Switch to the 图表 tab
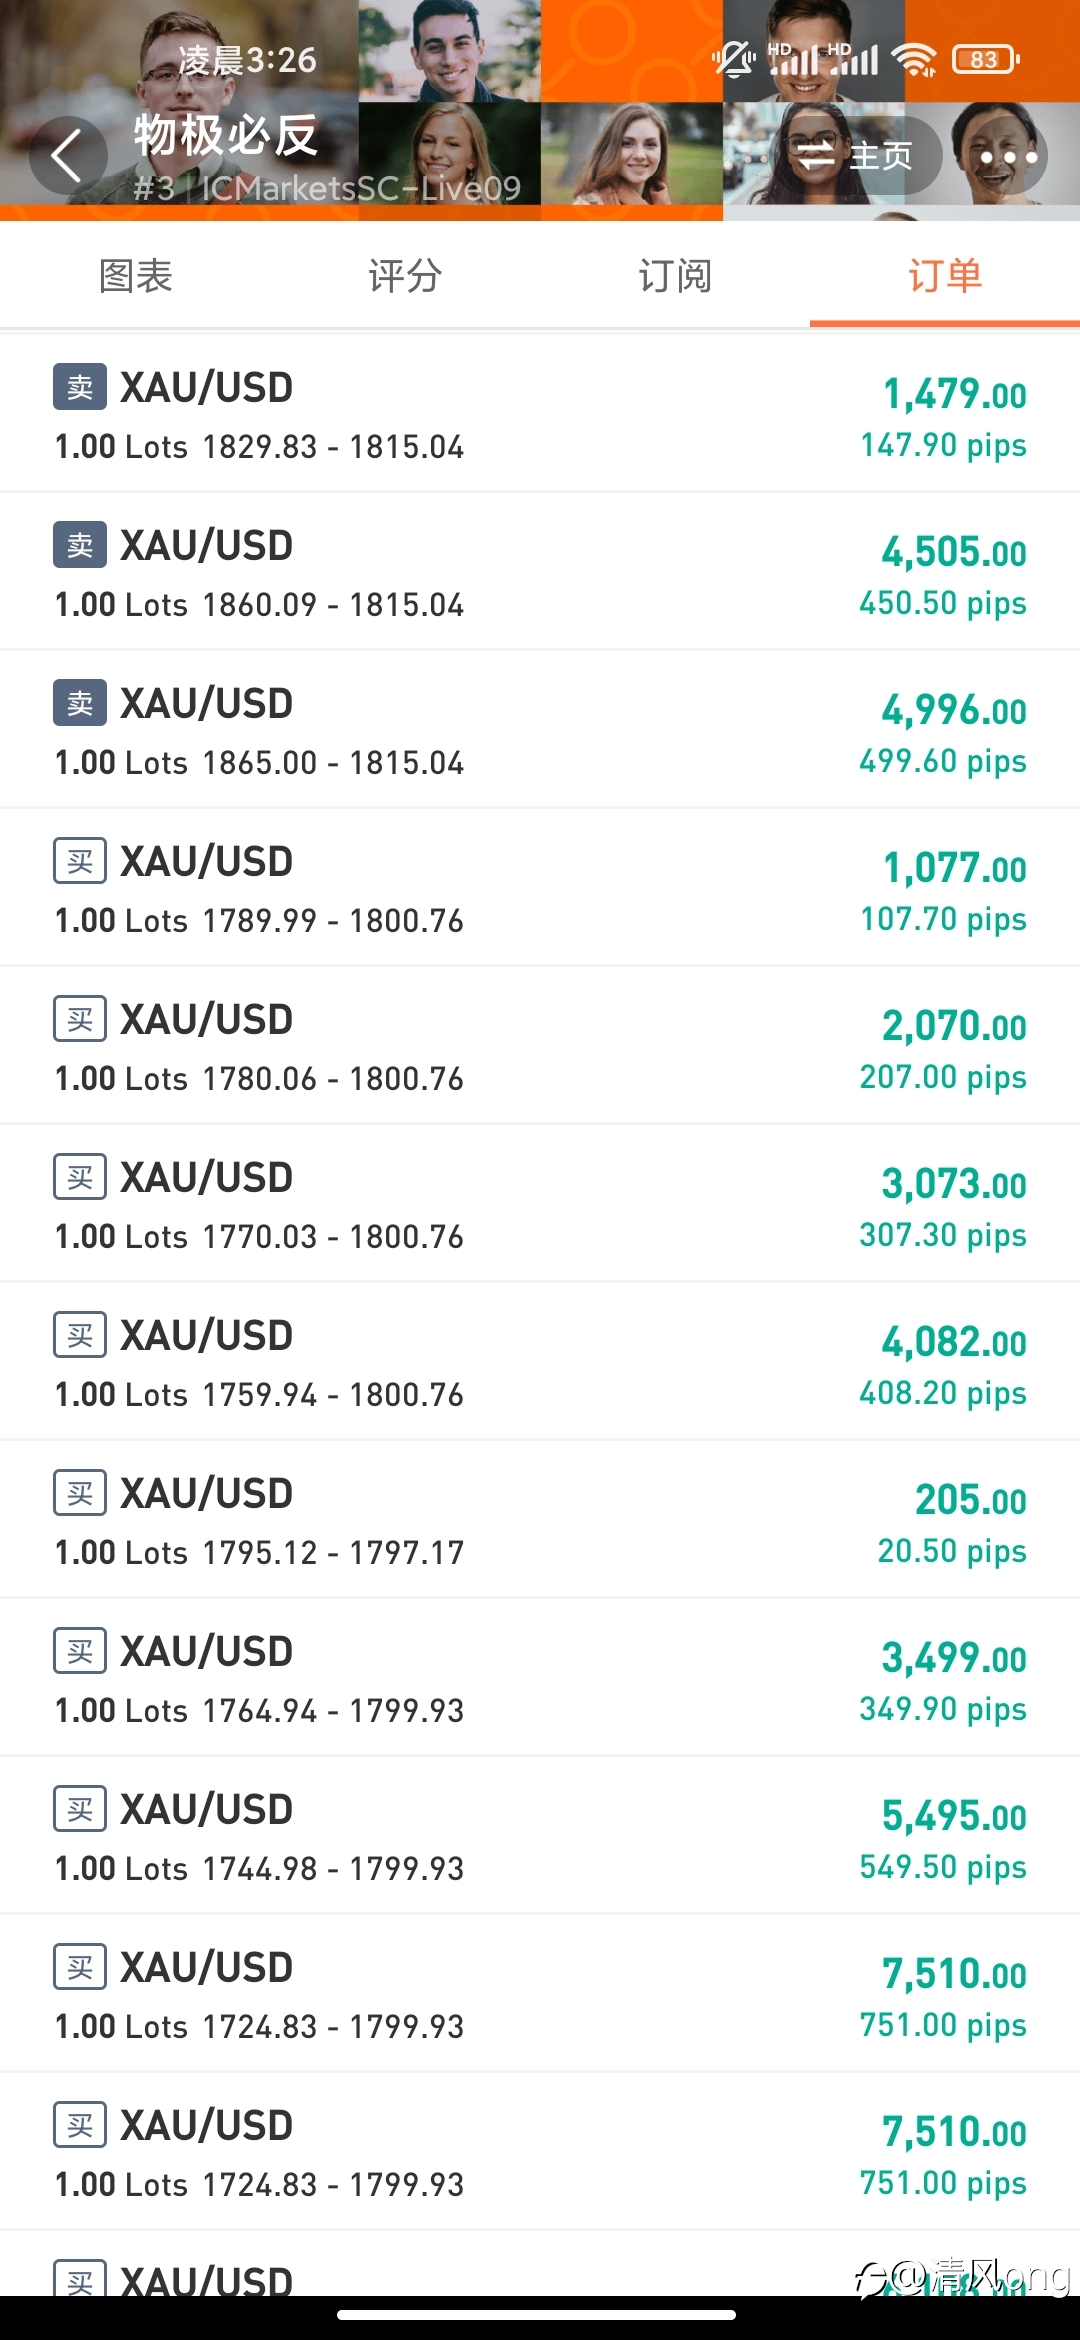Screen dimensions: 1080x2340 [x=135, y=276]
